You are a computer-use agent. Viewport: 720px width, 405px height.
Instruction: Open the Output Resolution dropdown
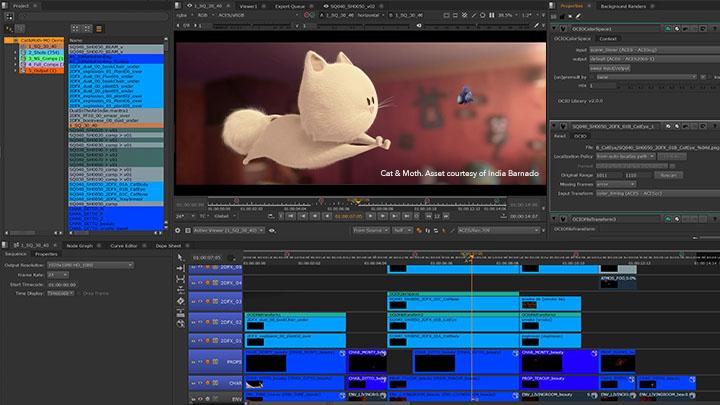click(x=90, y=265)
